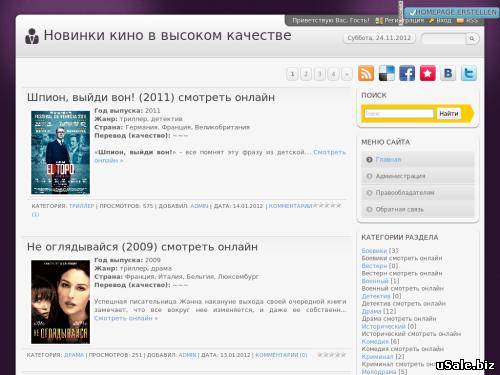Open Военный category in sidebar
This screenshot has height=375, width=500.
pyautogui.click(x=375, y=281)
